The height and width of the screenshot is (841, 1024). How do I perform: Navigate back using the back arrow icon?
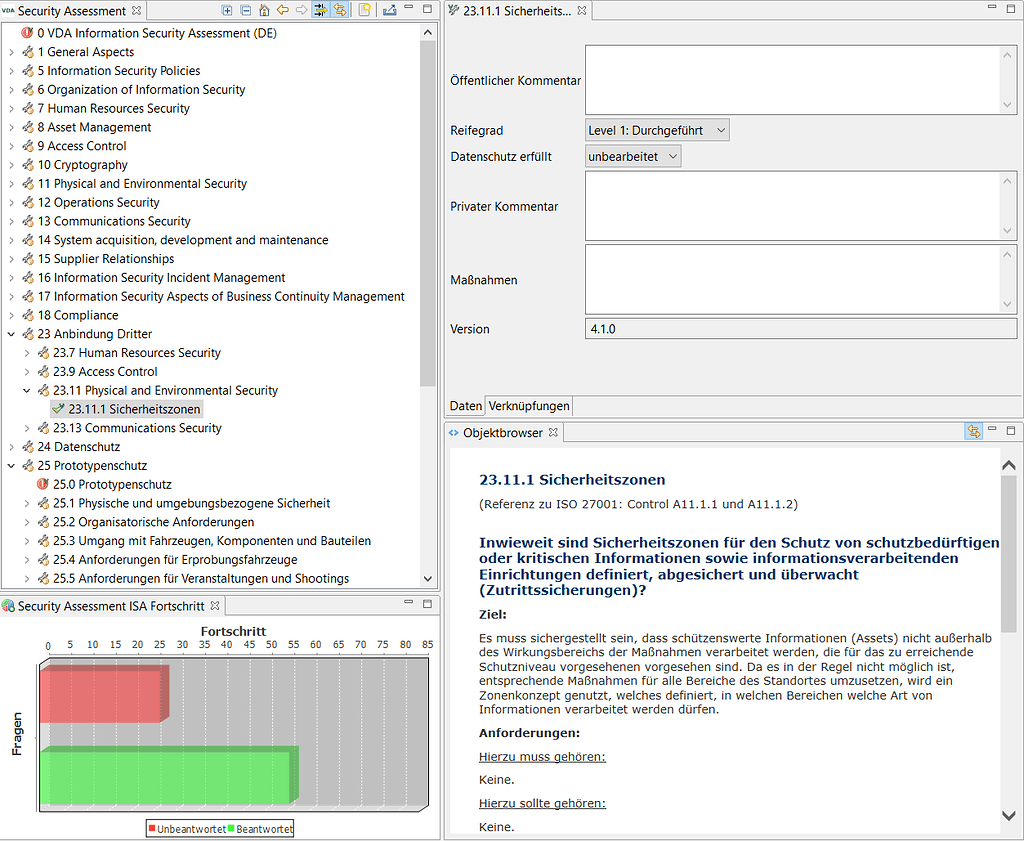(283, 10)
